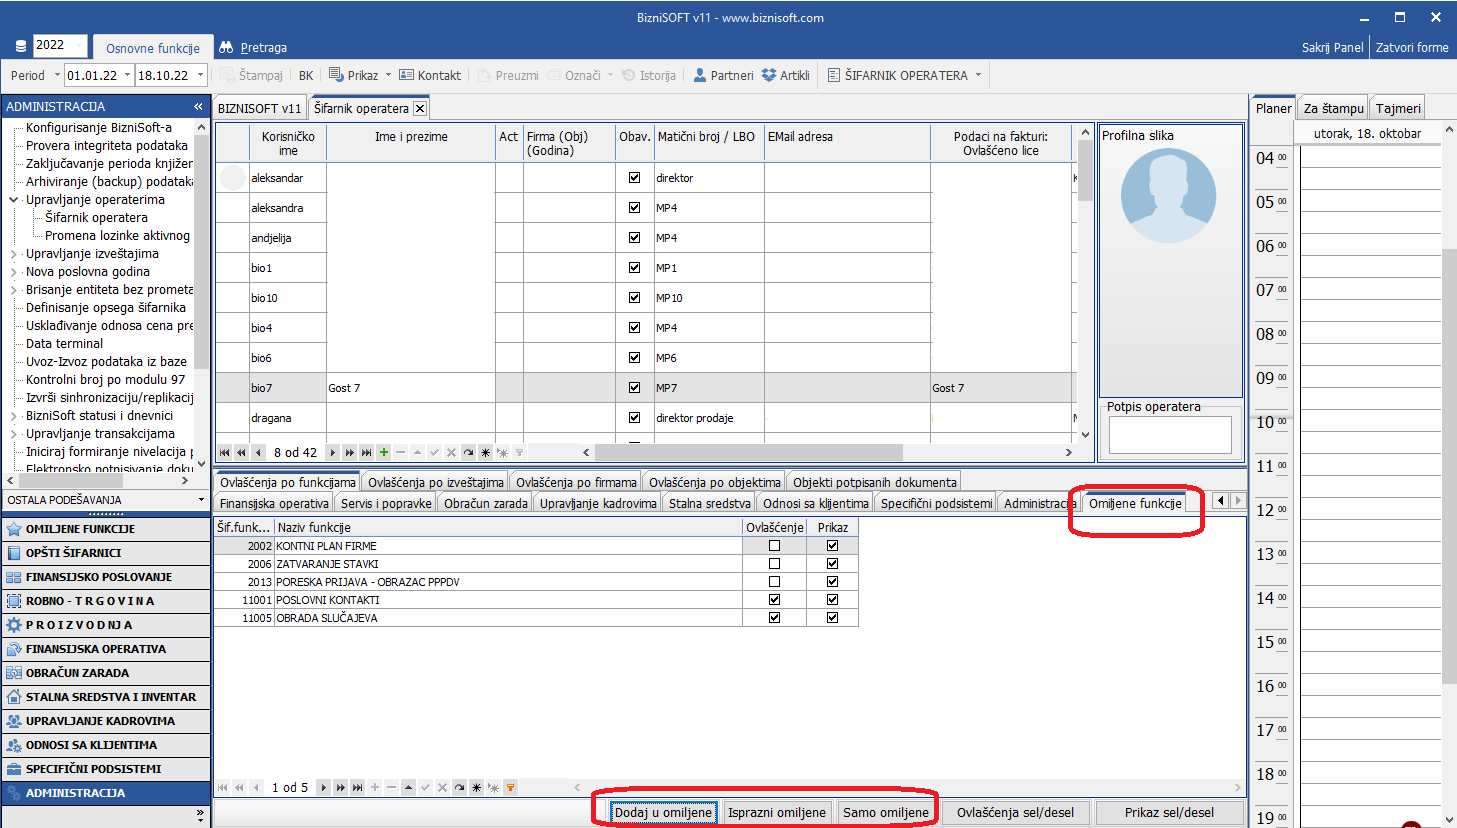The width and height of the screenshot is (1457, 828).
Task: Open Pretraga binoculars search
Action: click(253, 47)
